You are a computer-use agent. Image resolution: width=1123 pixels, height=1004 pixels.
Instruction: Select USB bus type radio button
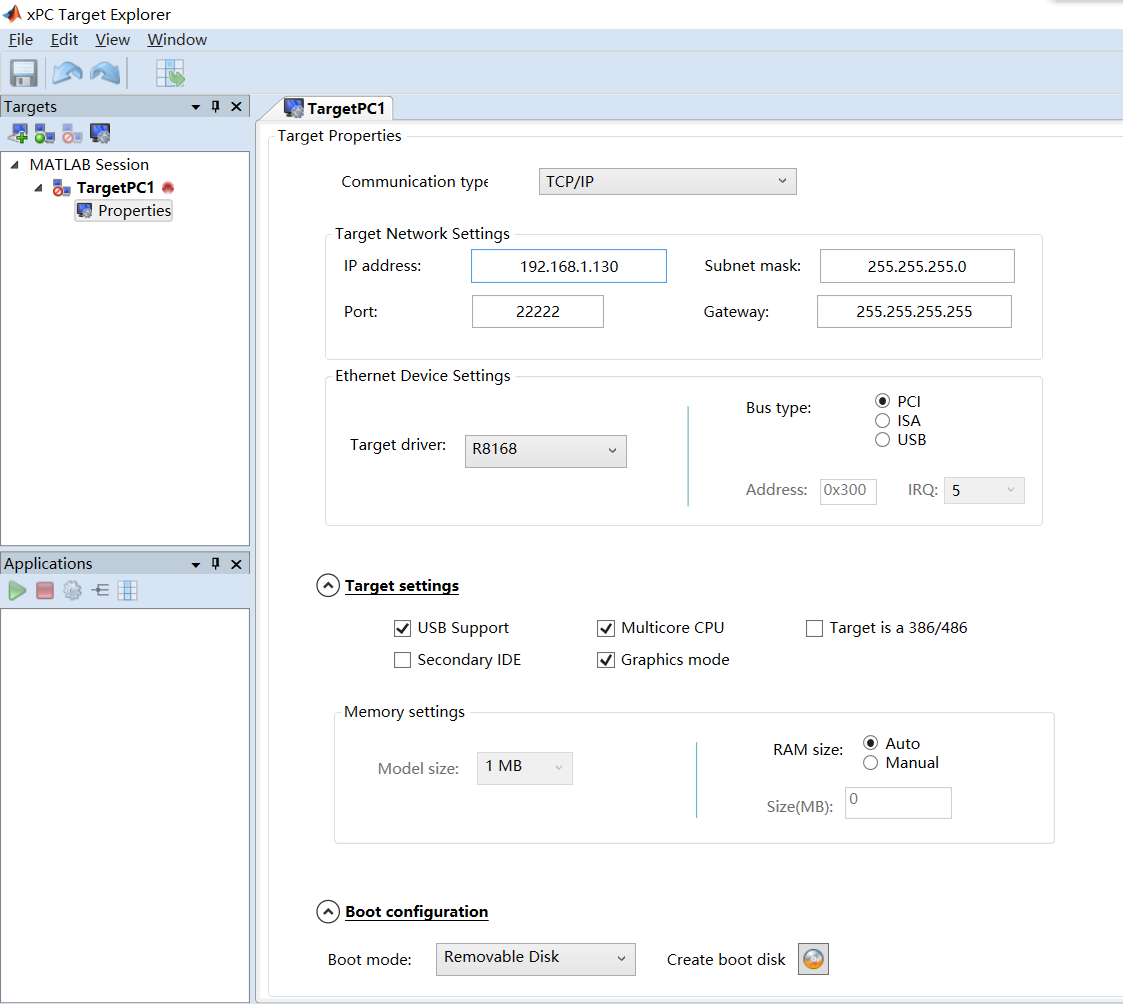tap(882, 440)
